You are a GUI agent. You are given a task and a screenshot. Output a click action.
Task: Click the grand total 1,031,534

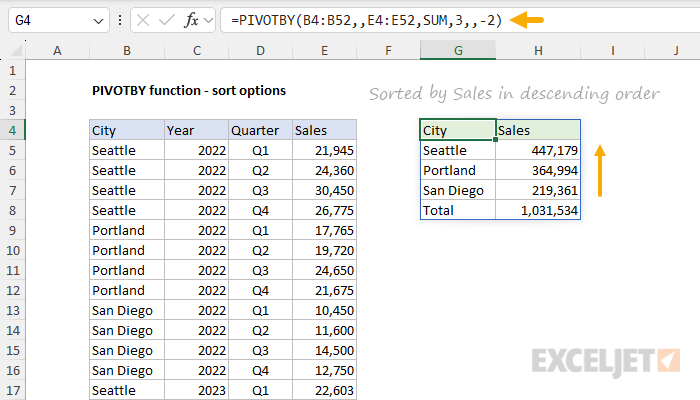point(538,210)
